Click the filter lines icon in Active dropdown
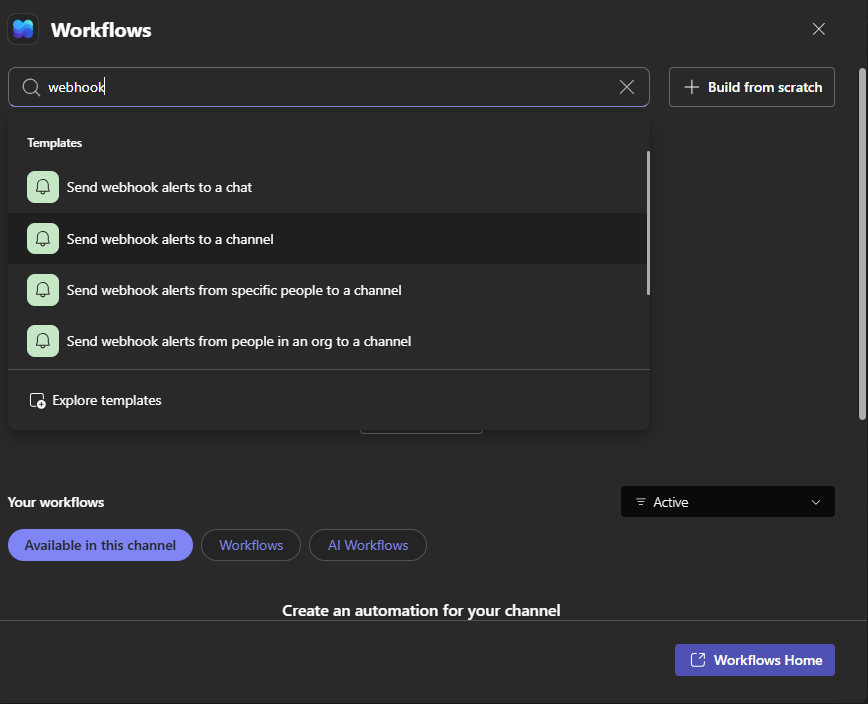Image resolution: width=868 pixels, height=704 pixels. pos(640,502)
